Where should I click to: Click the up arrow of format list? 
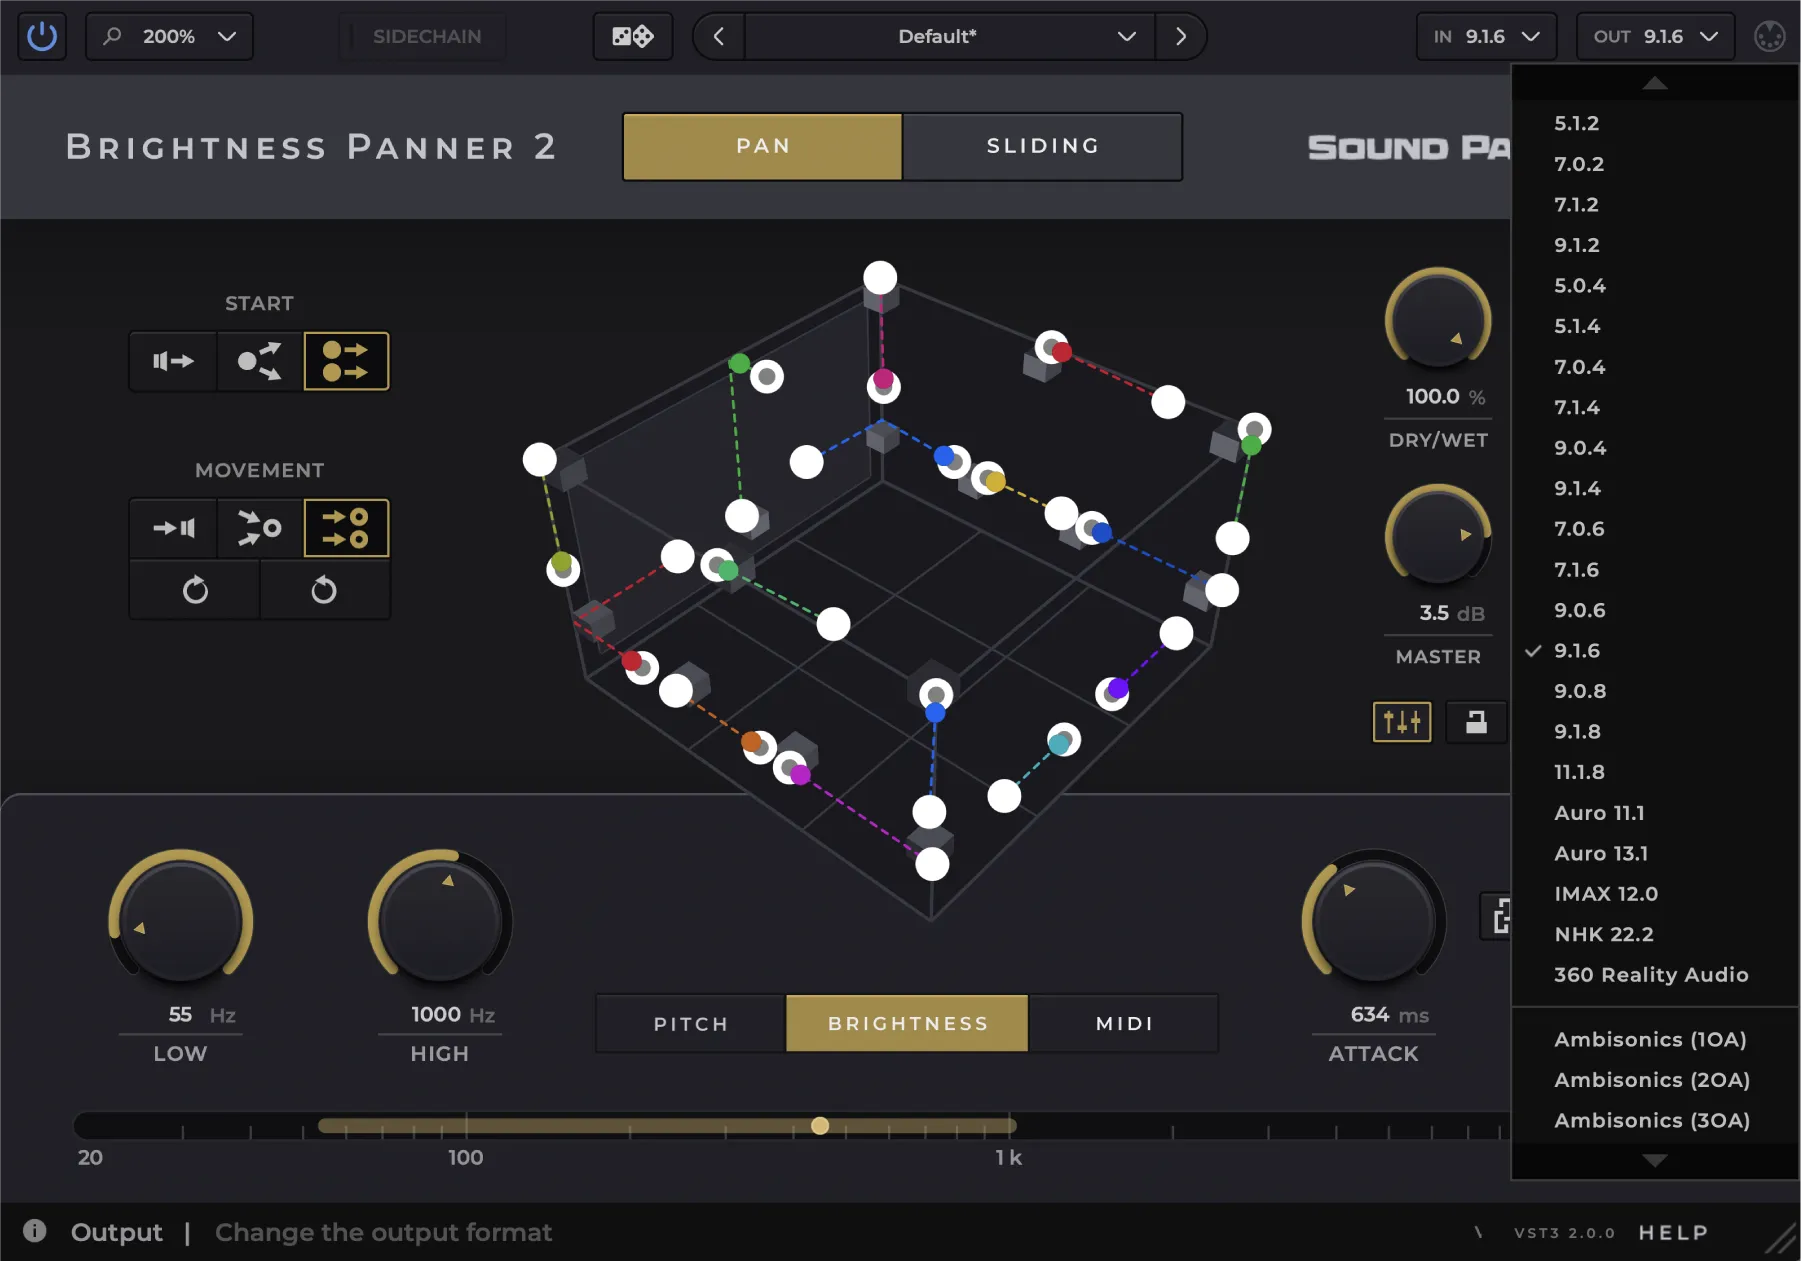1655,83
